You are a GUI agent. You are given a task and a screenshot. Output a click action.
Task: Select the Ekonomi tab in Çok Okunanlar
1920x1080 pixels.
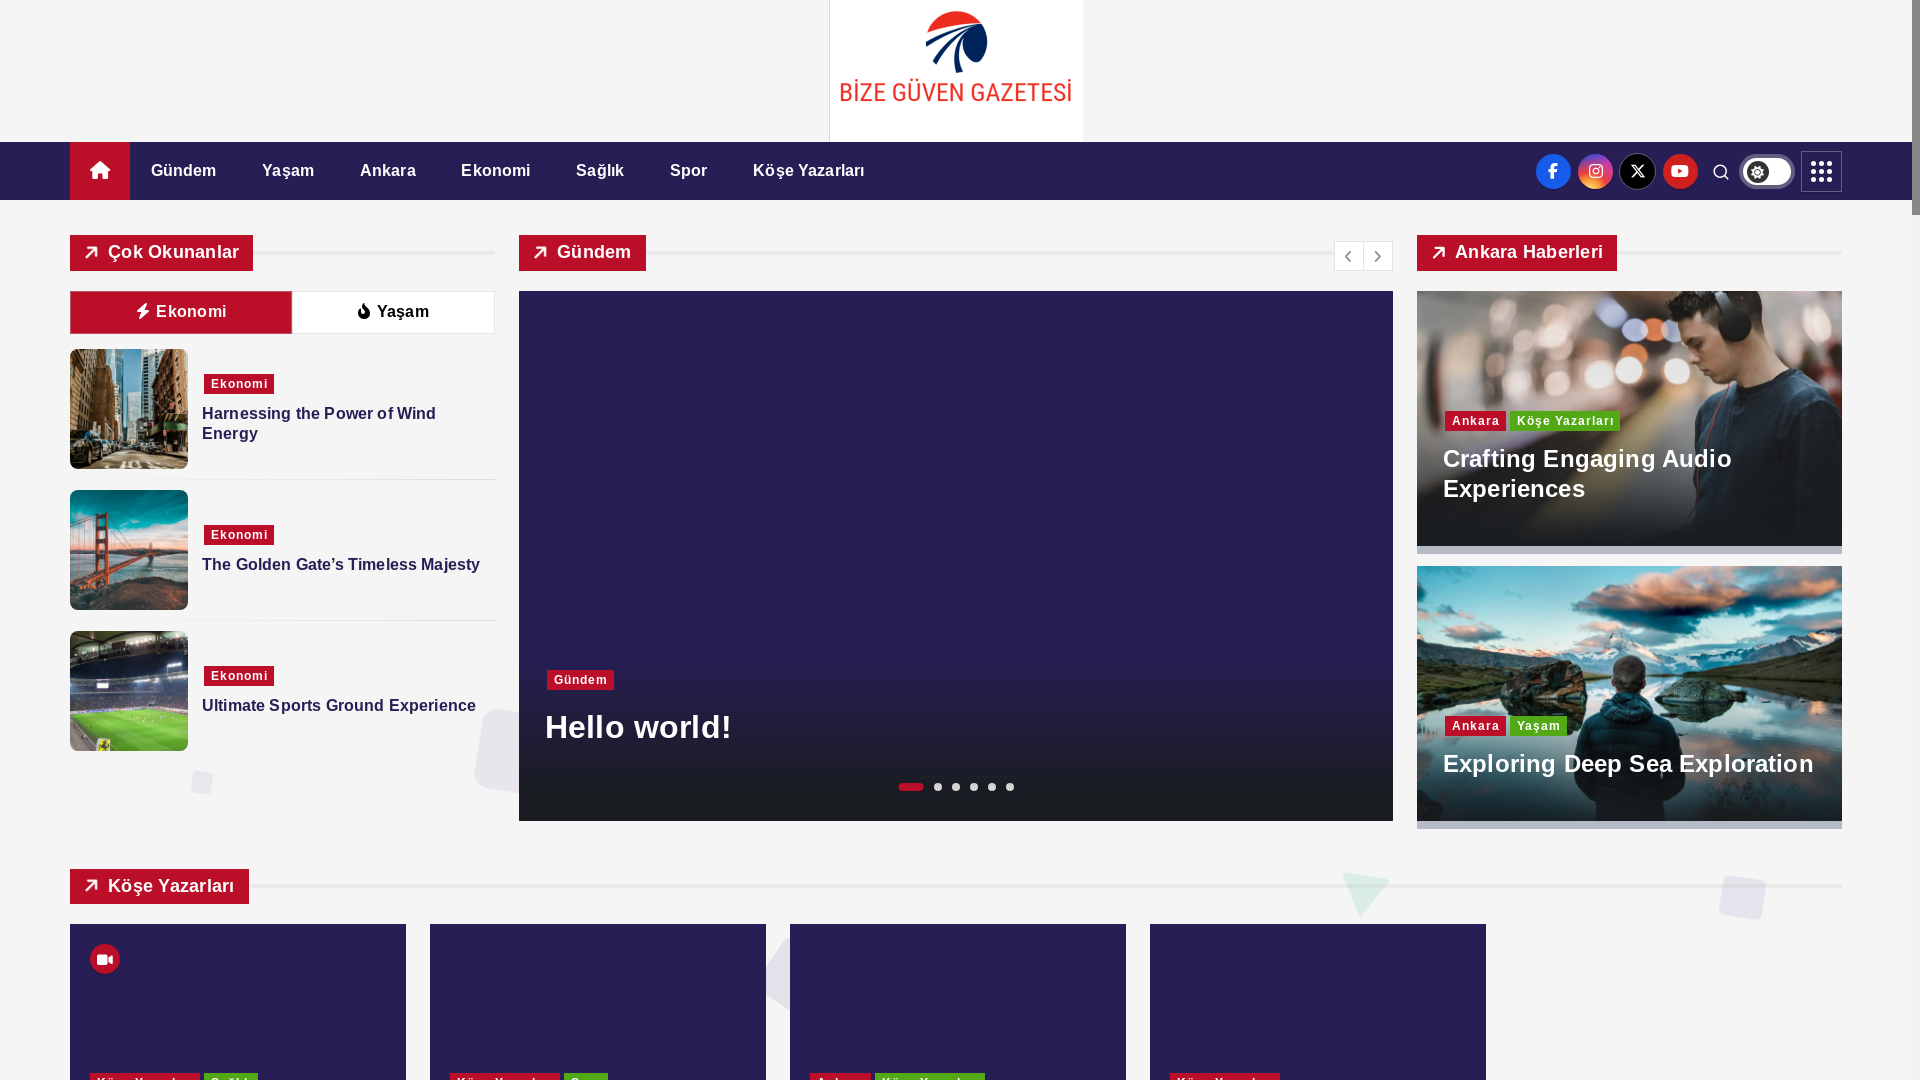[181, 312]
